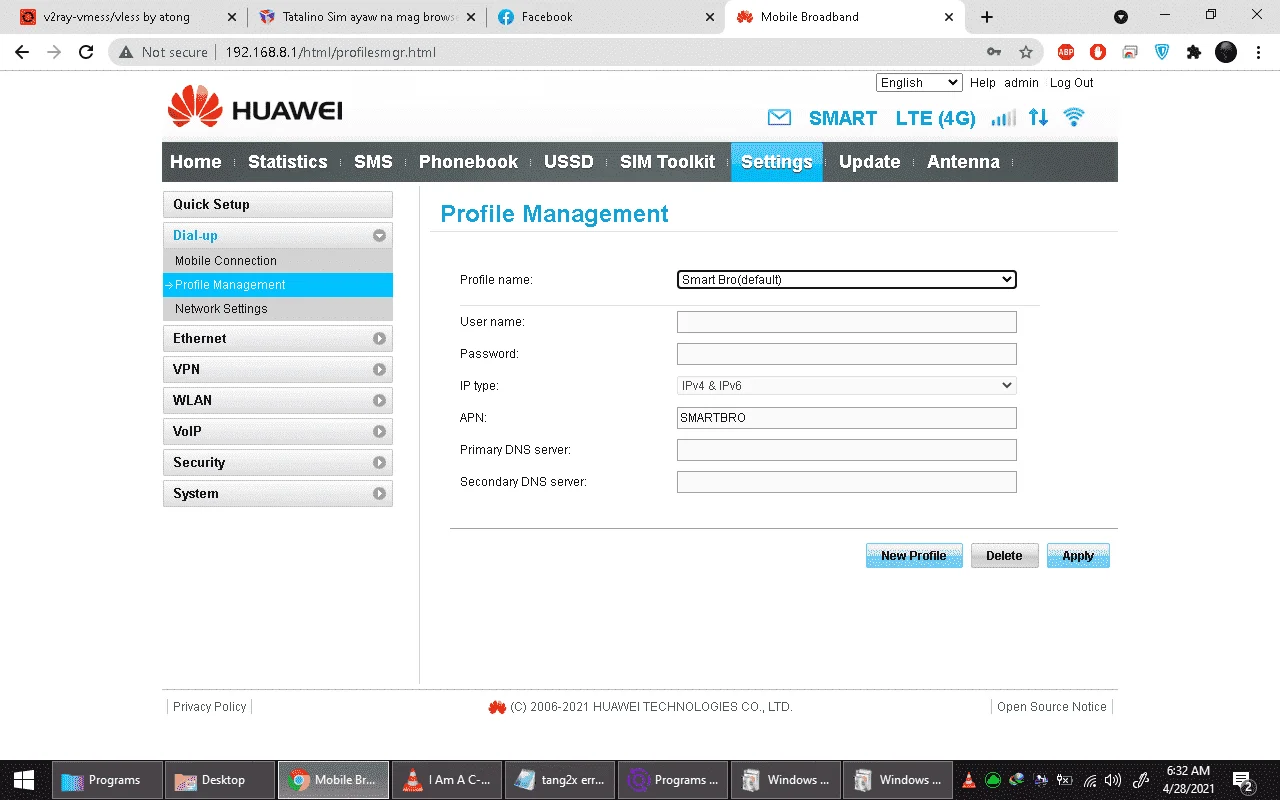Click the Delete button
The width and height of the screenshot is (1280, 800).
tap(1004, 556)
